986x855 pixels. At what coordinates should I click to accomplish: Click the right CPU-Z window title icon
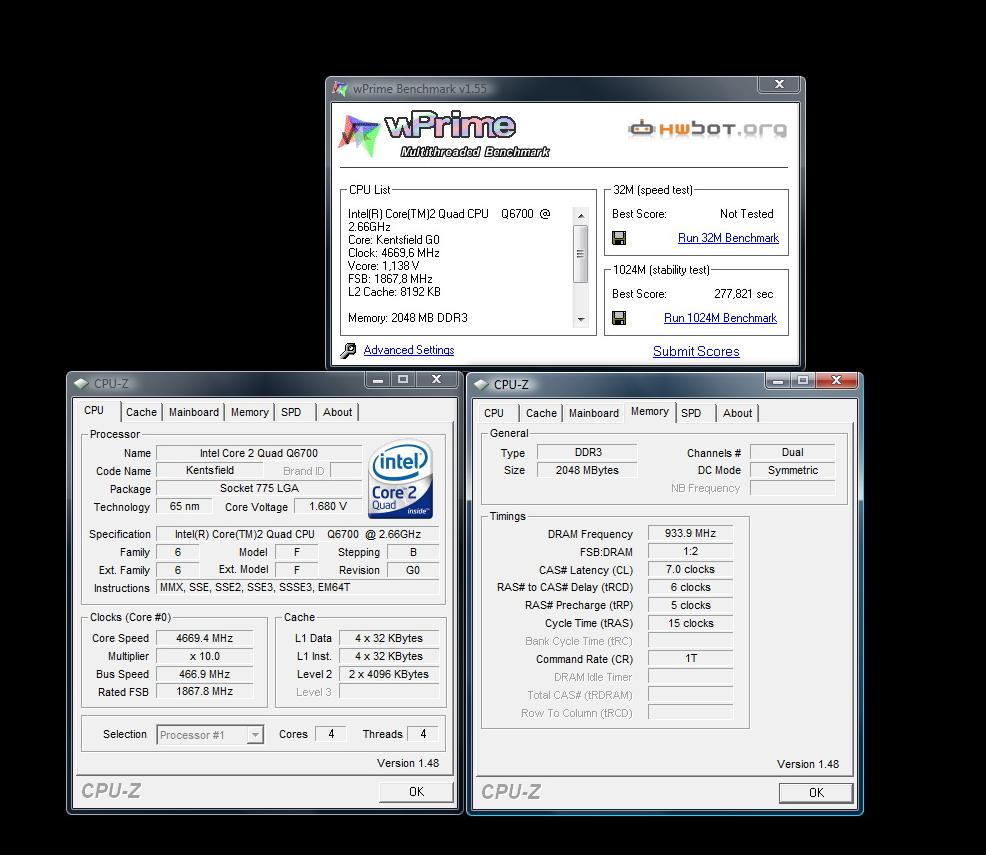tap(481, 385)
